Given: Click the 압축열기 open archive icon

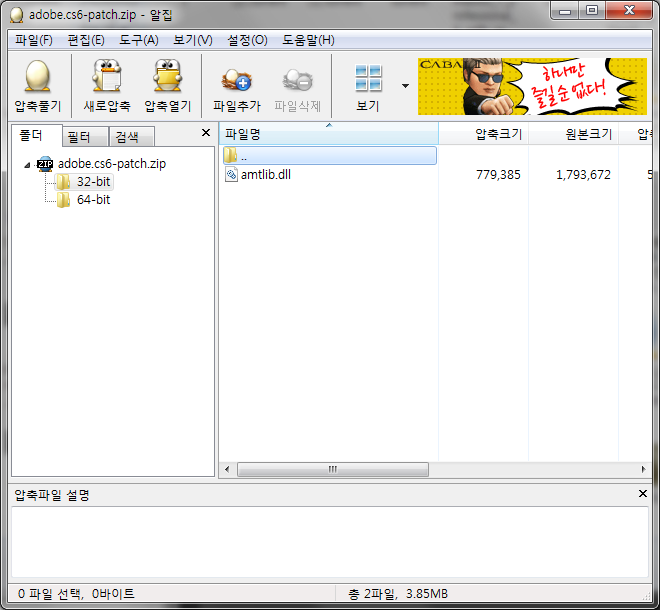Looking at the screenshot, I should tap(168, 76).
